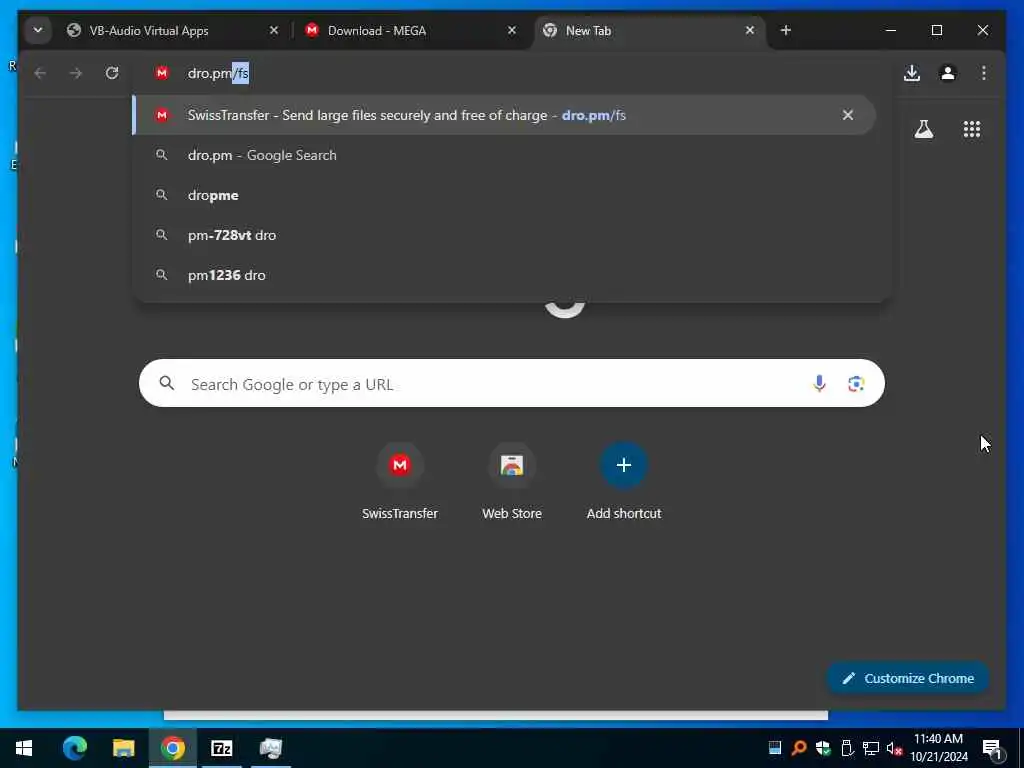1024x768 pixels.
Task: Open the taskbar clock showing 11:40 AM
Action: [938, 748]
